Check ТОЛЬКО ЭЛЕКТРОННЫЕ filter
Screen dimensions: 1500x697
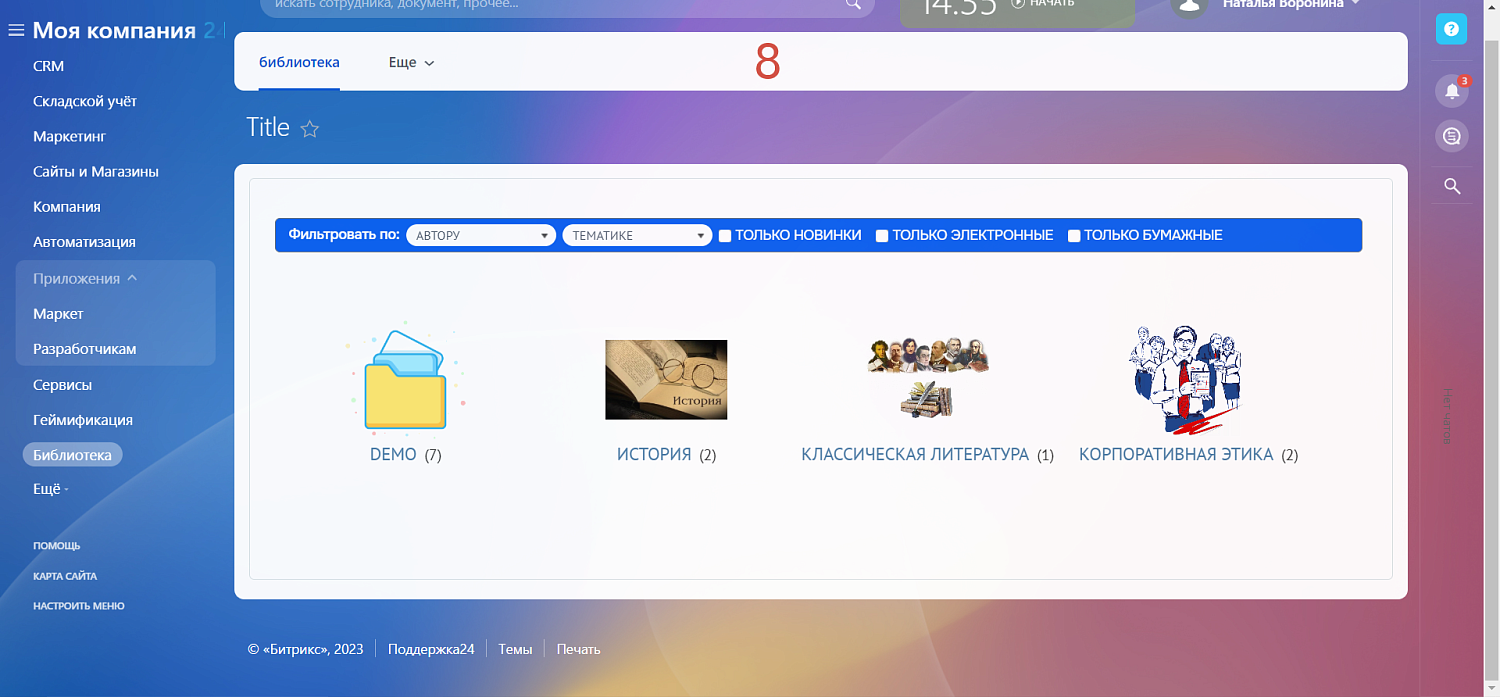point(881,235)
